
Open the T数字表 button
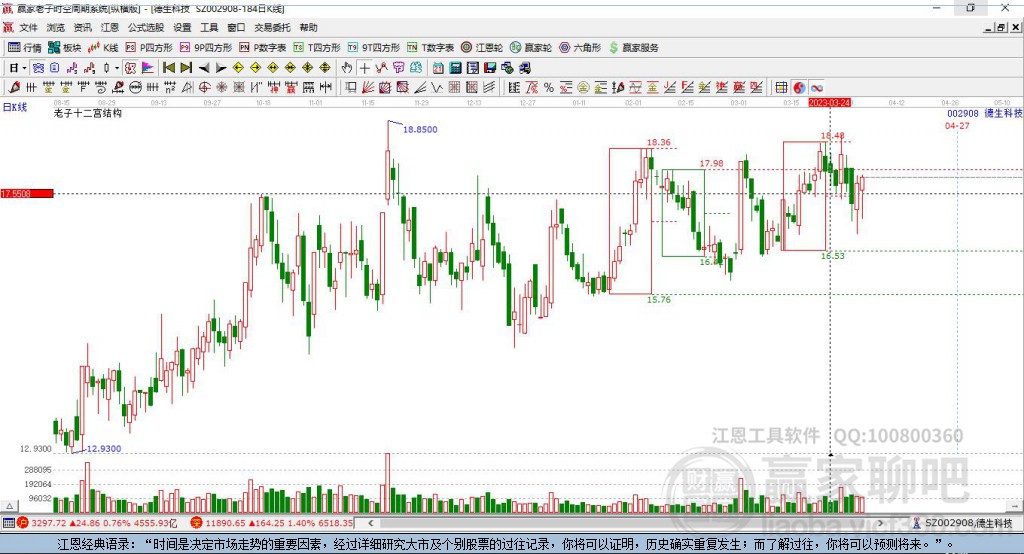click(x=430, y=48)
